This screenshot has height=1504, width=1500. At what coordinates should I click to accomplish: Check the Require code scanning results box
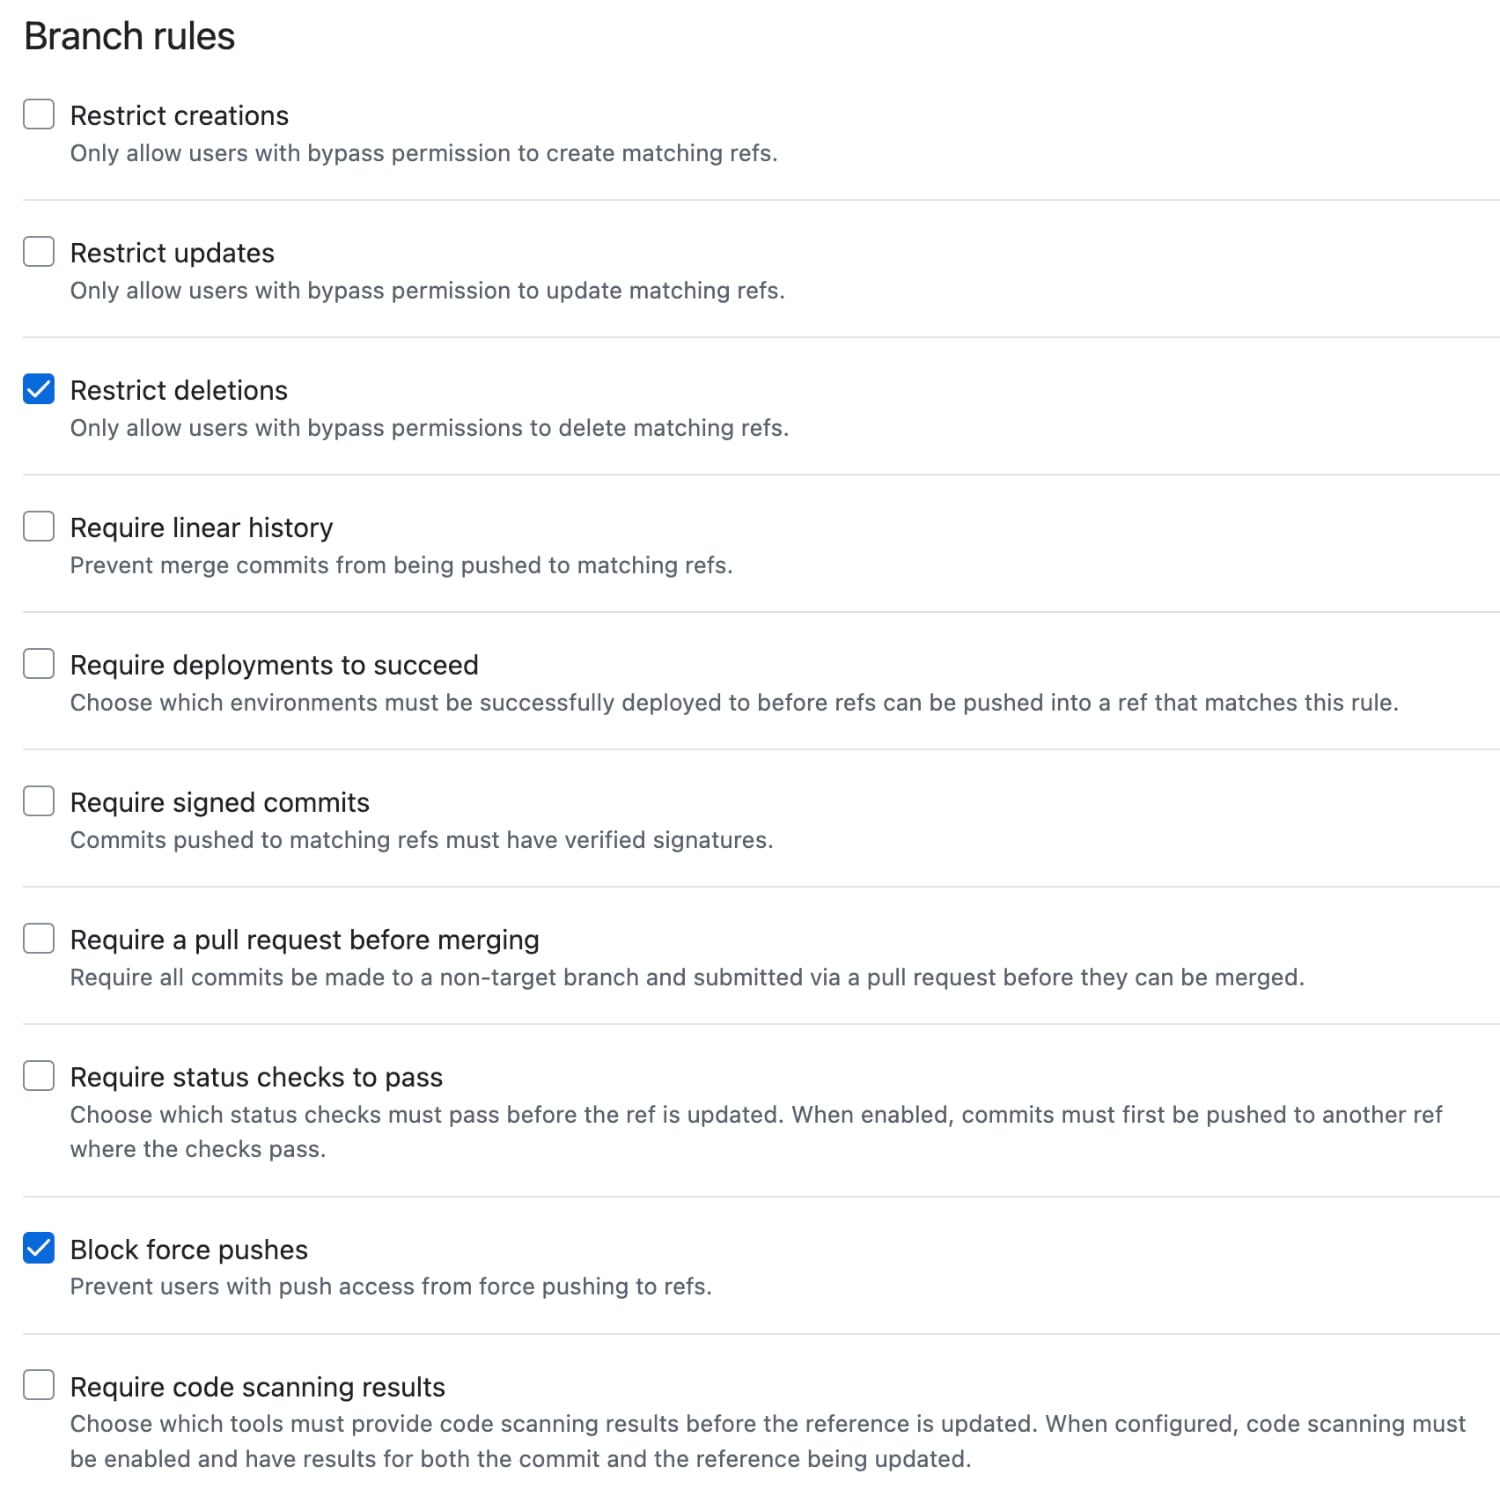tap(39, 1385)
